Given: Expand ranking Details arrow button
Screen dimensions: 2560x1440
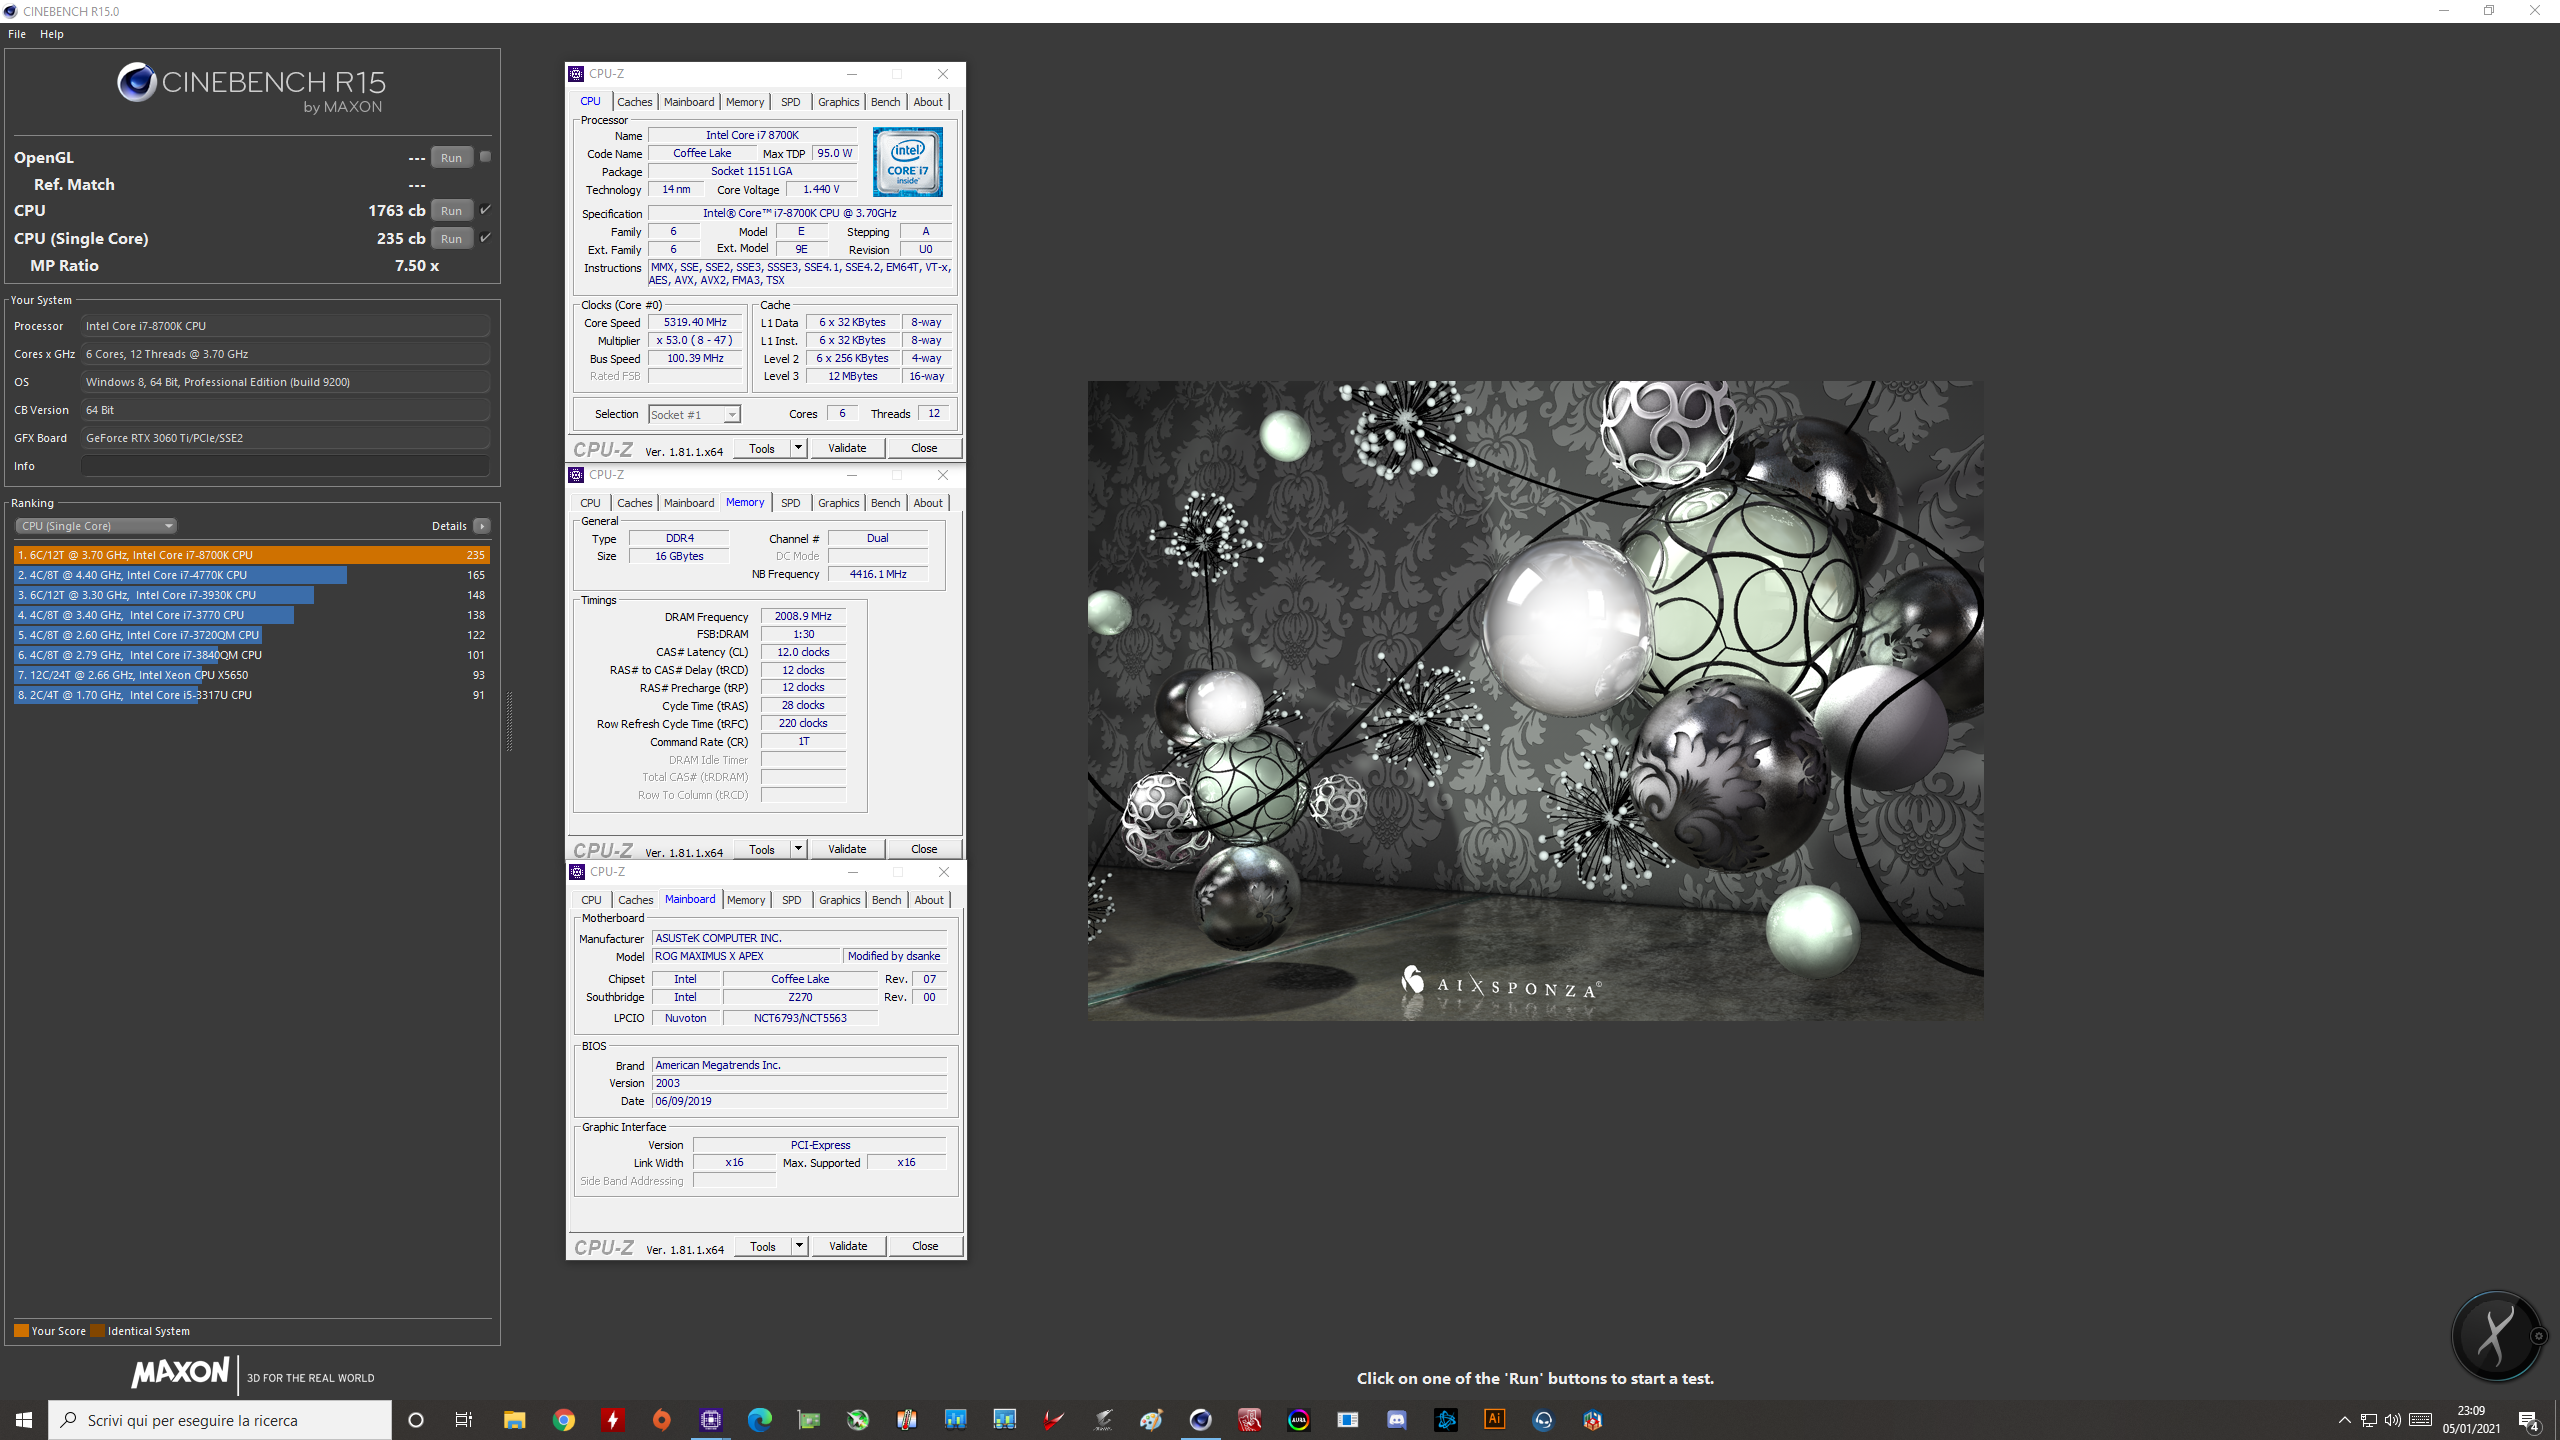Looking at the screenshot, I should point(482,526).
